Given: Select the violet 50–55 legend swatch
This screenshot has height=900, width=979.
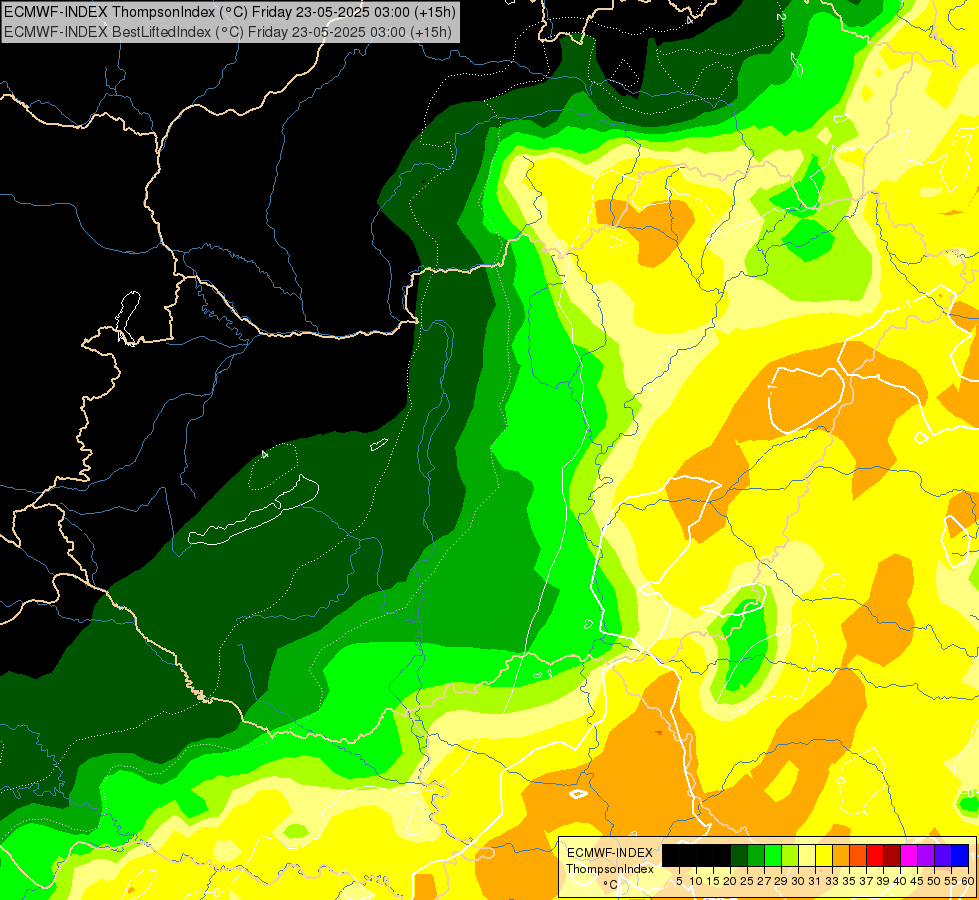Looking at the screenshot, I should [943, 856].
